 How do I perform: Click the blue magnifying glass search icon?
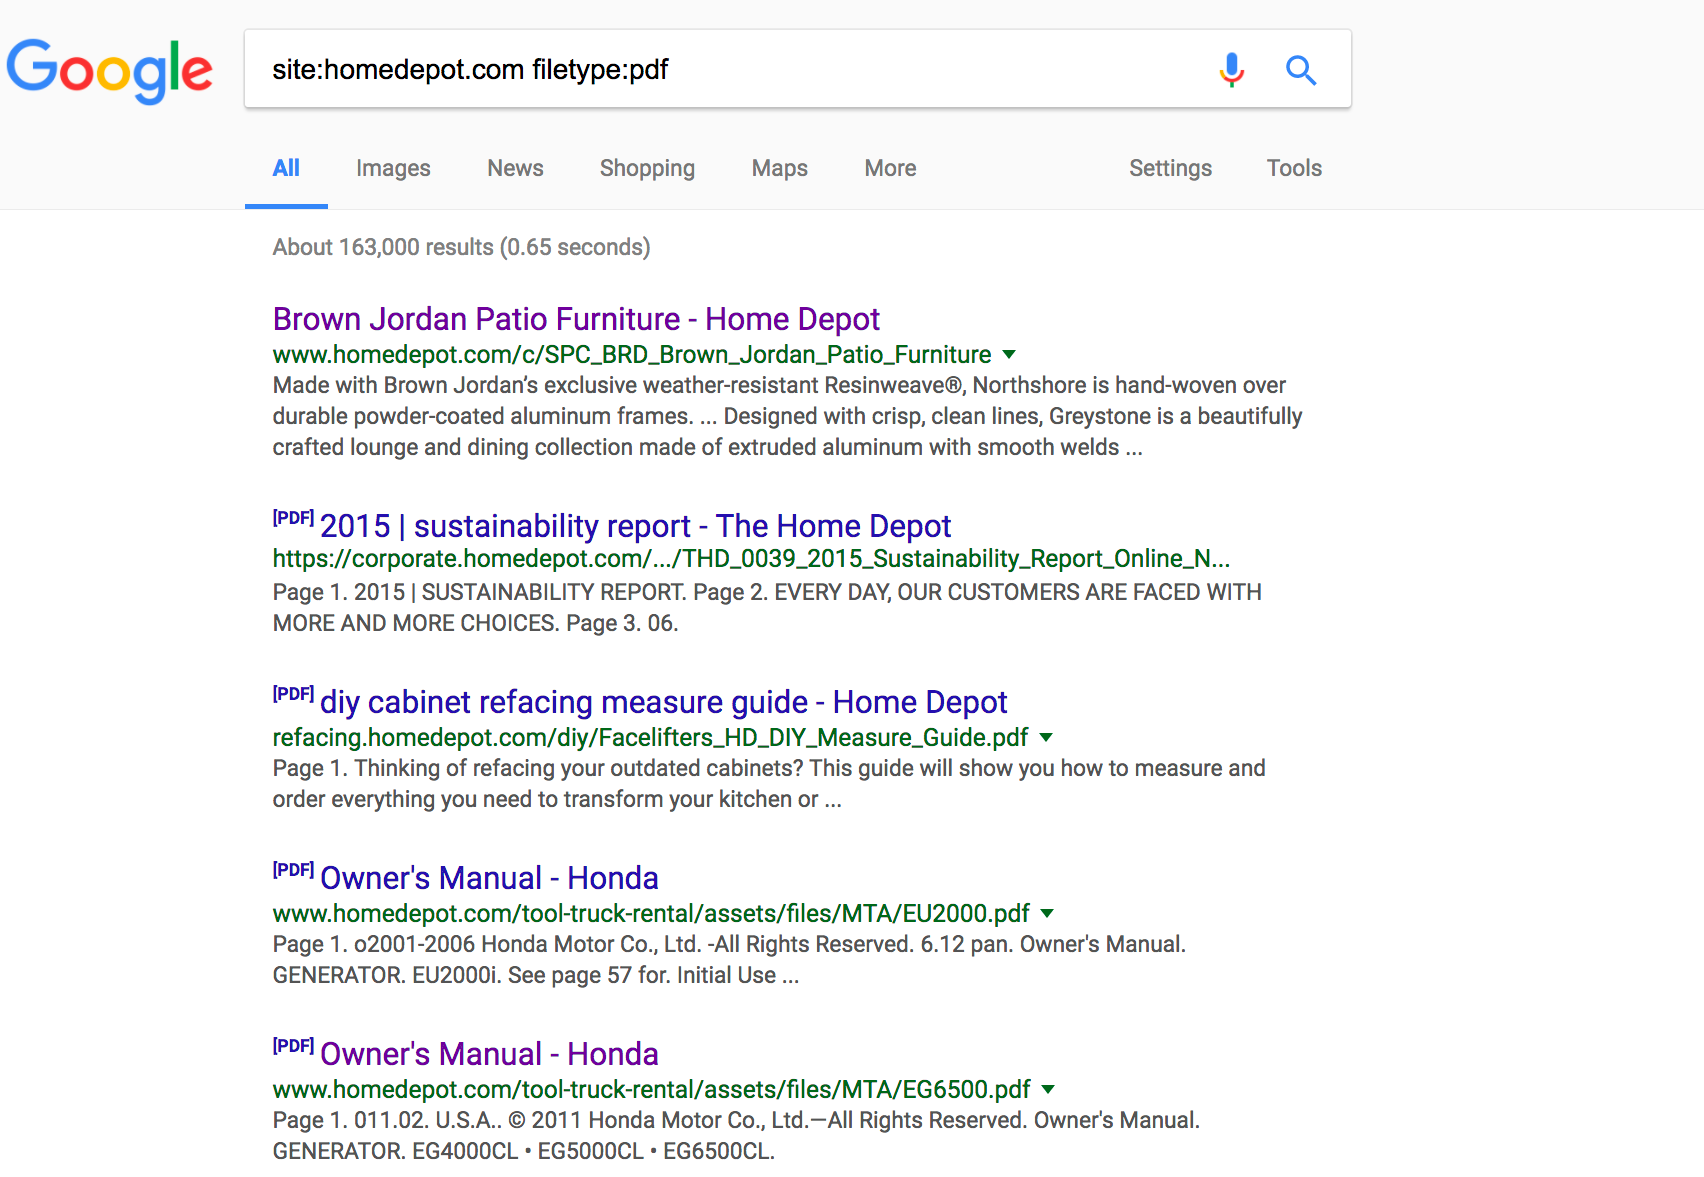(x=1300, y=70)
